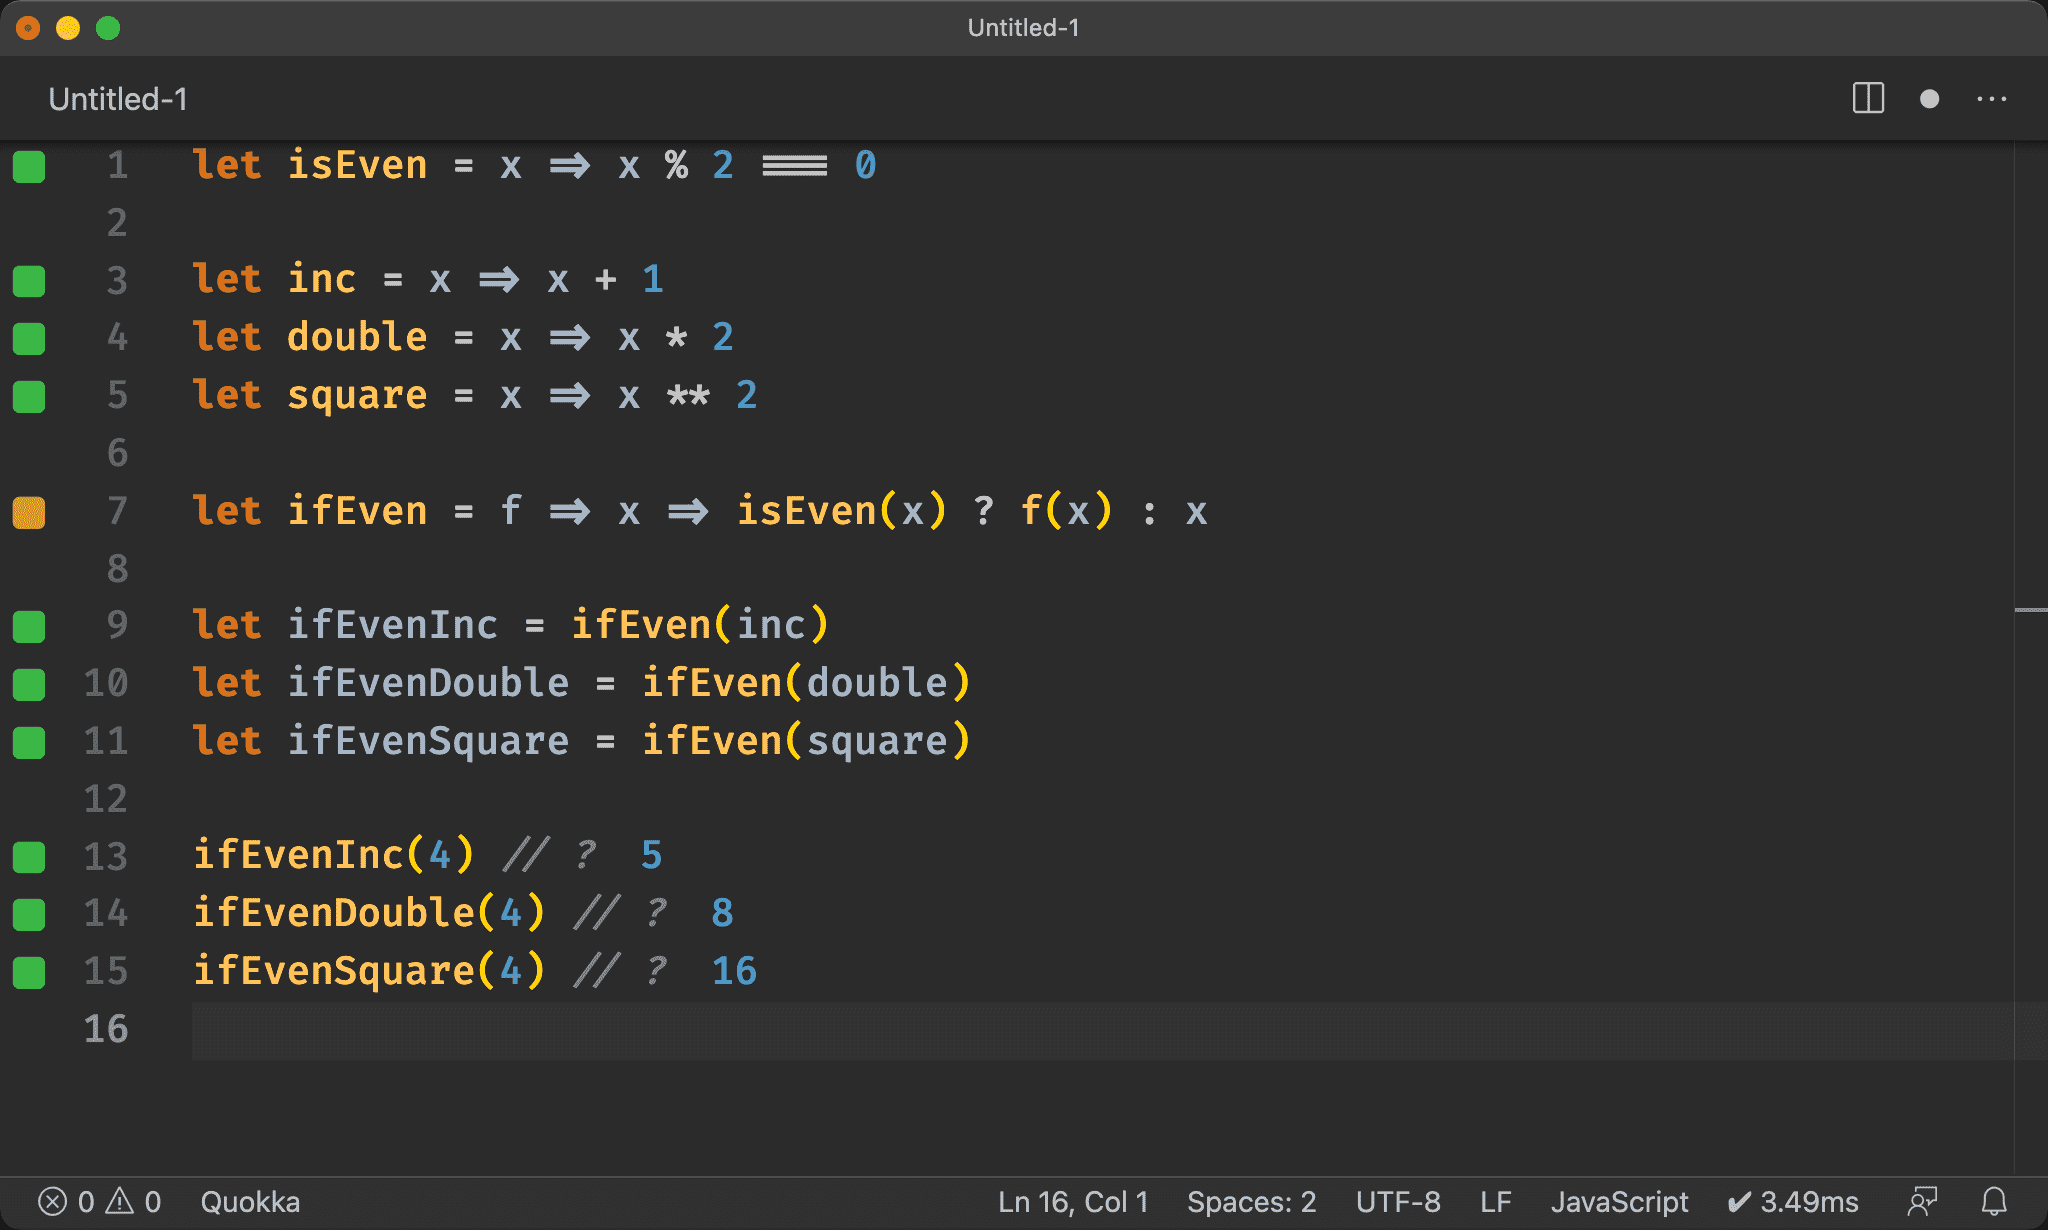Screen dimensions: 2048x1230
Task: Click line number 12 in gutter
Action: point(106,799)
